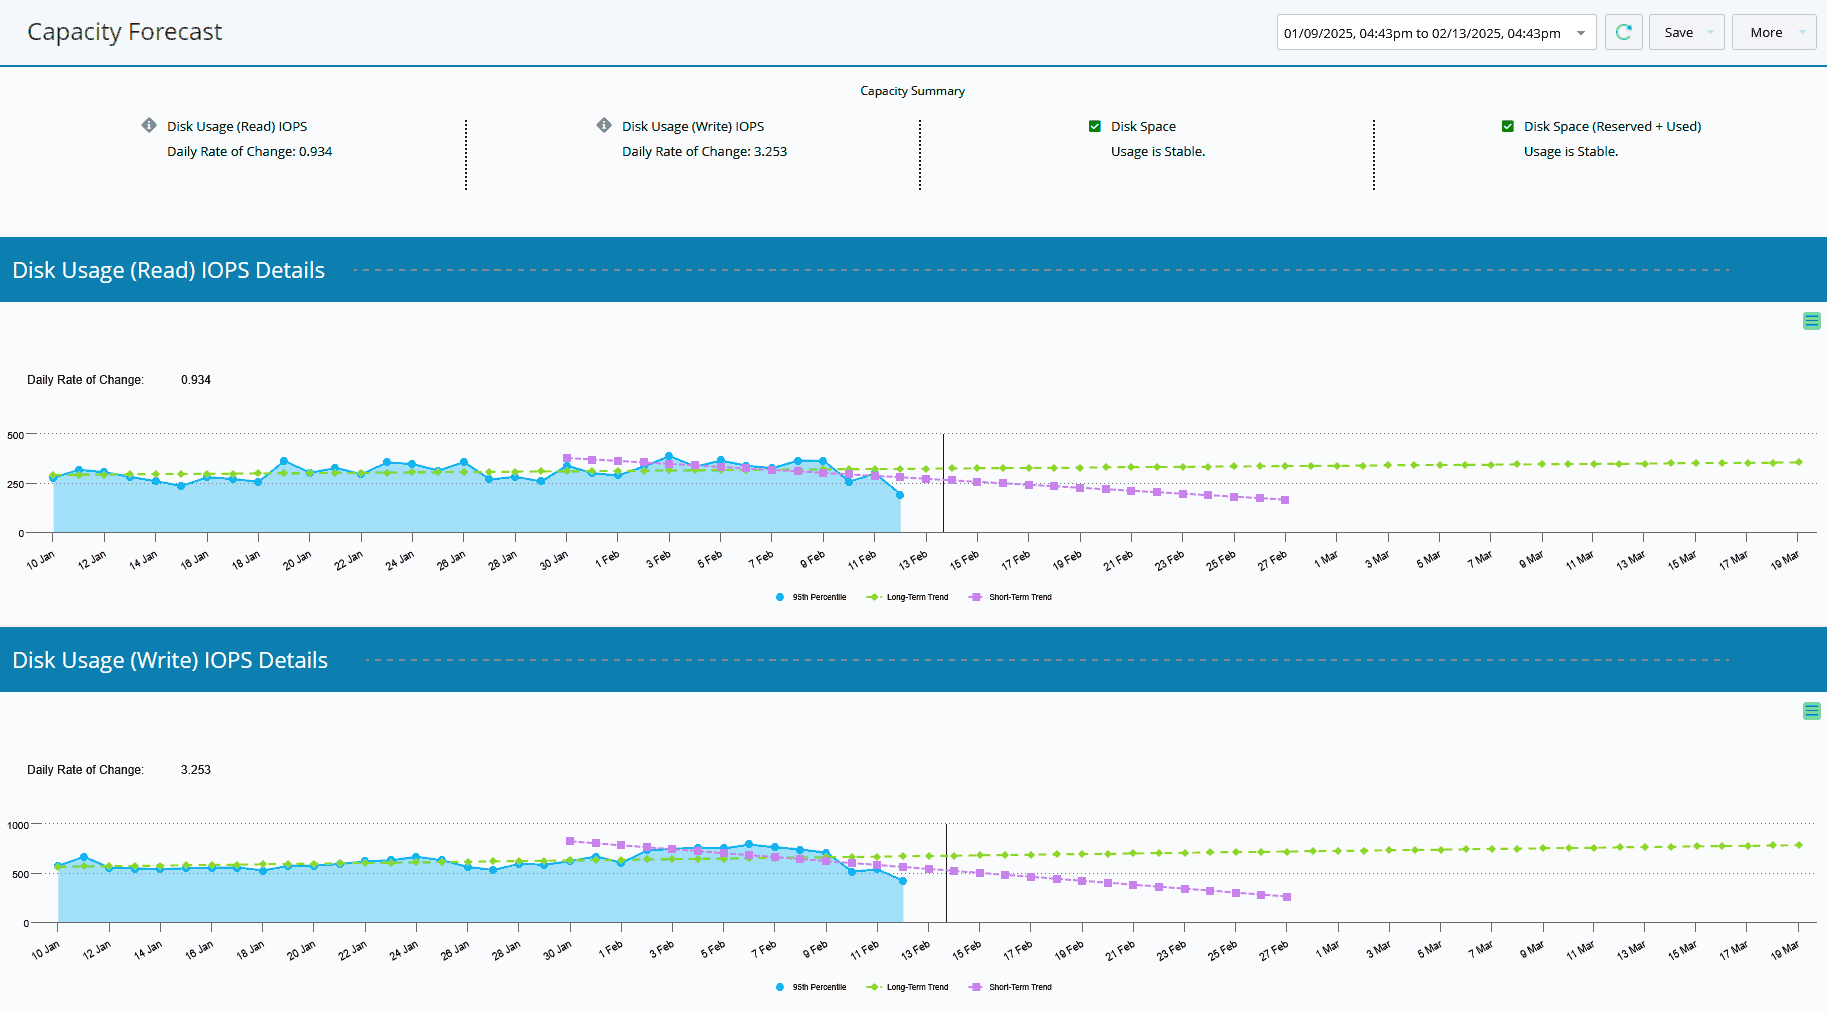Click Disk Usage (Write) IOPS info icon

604,125
